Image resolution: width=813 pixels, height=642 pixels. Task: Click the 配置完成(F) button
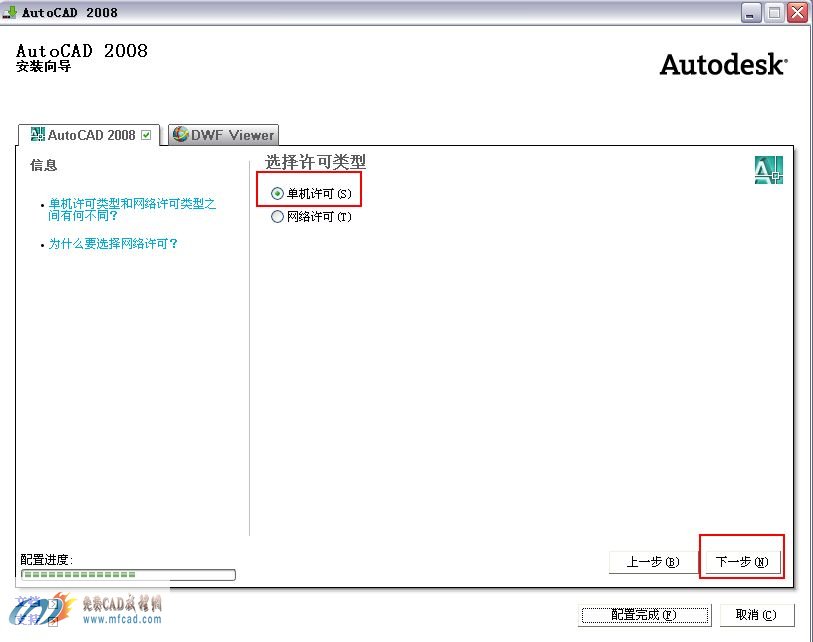click(644, 615)
